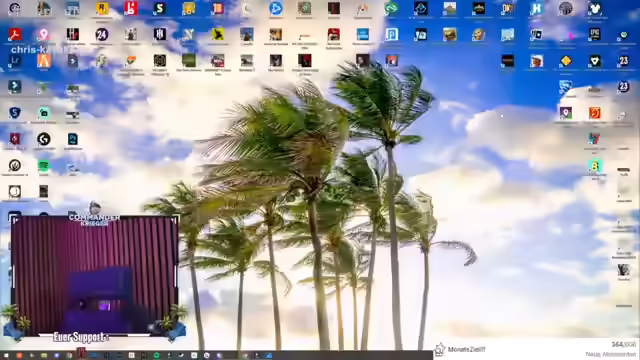This screenshot has height=360, width=640.
Task: Select the teal icon with yellow '3'
Action: point(595,166)
